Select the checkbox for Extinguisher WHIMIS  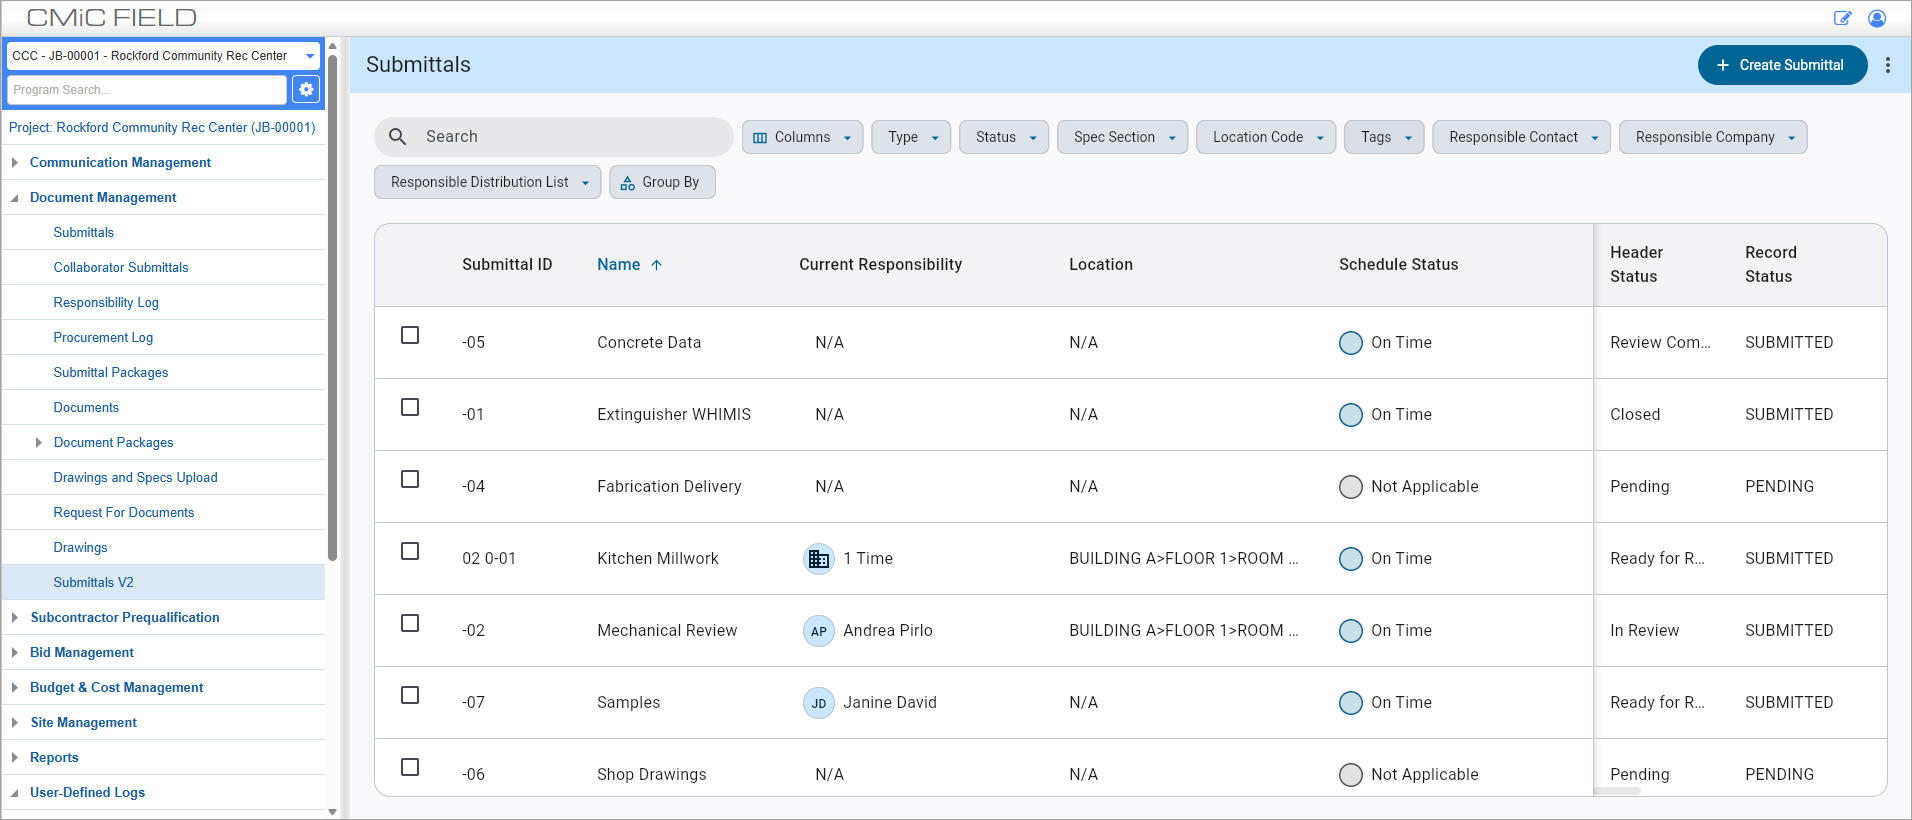(410, 407)
